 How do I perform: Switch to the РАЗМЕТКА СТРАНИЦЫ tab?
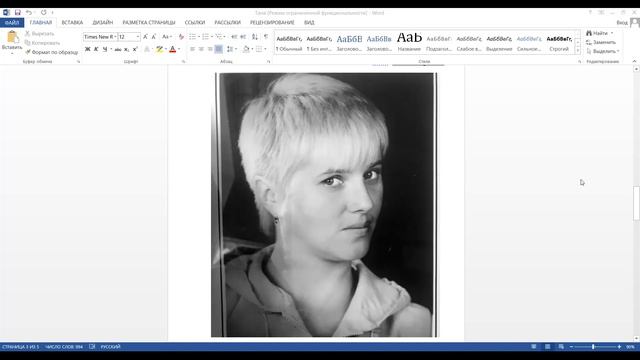pyautogui.click(x=149, y=22)
